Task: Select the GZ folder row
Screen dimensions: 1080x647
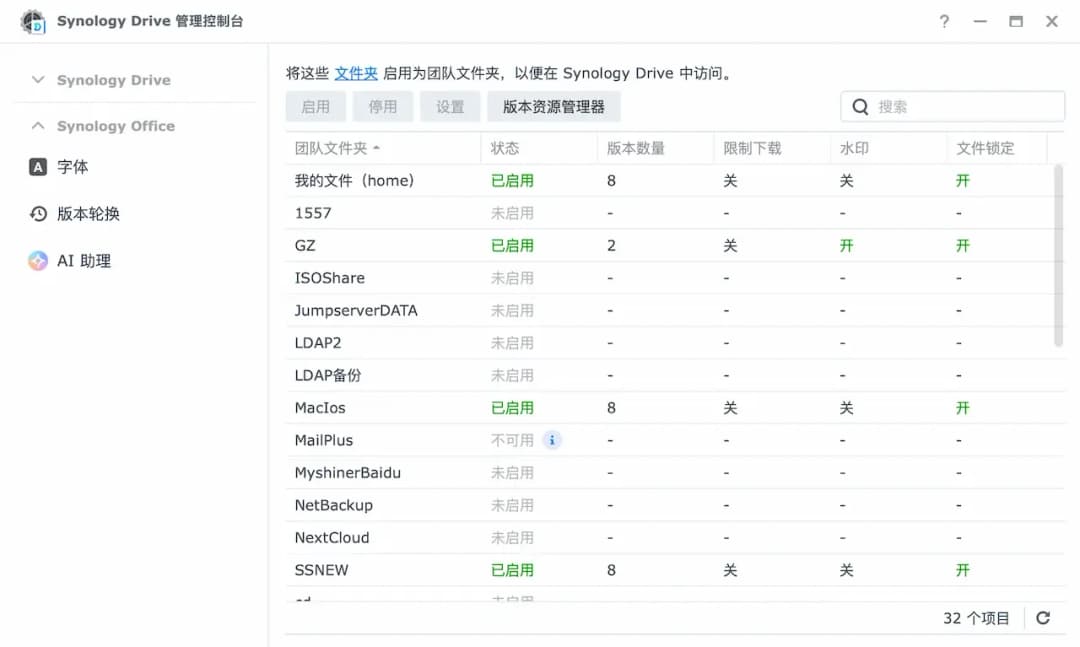Action: click(x=668, y=245)
